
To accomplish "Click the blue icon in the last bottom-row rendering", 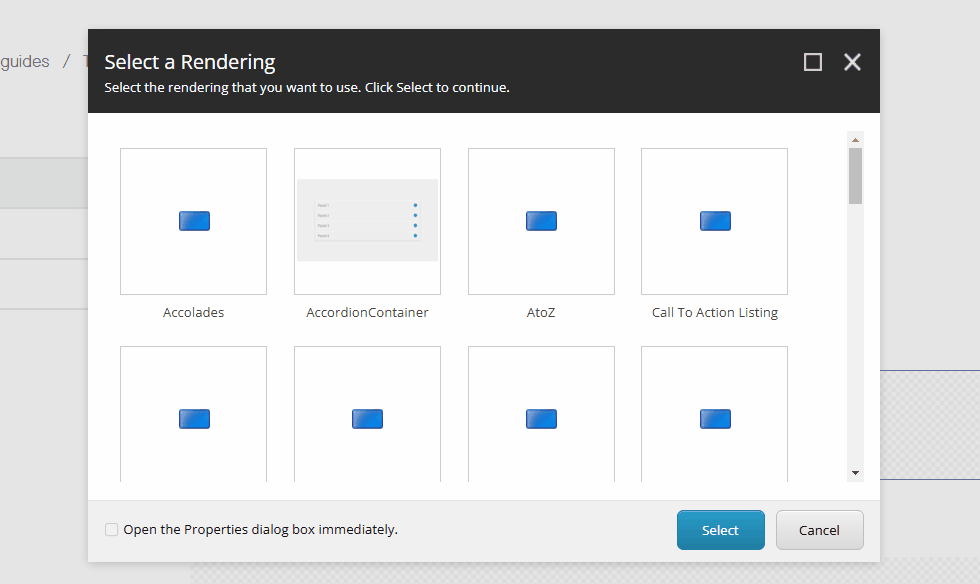I will 714,418.
